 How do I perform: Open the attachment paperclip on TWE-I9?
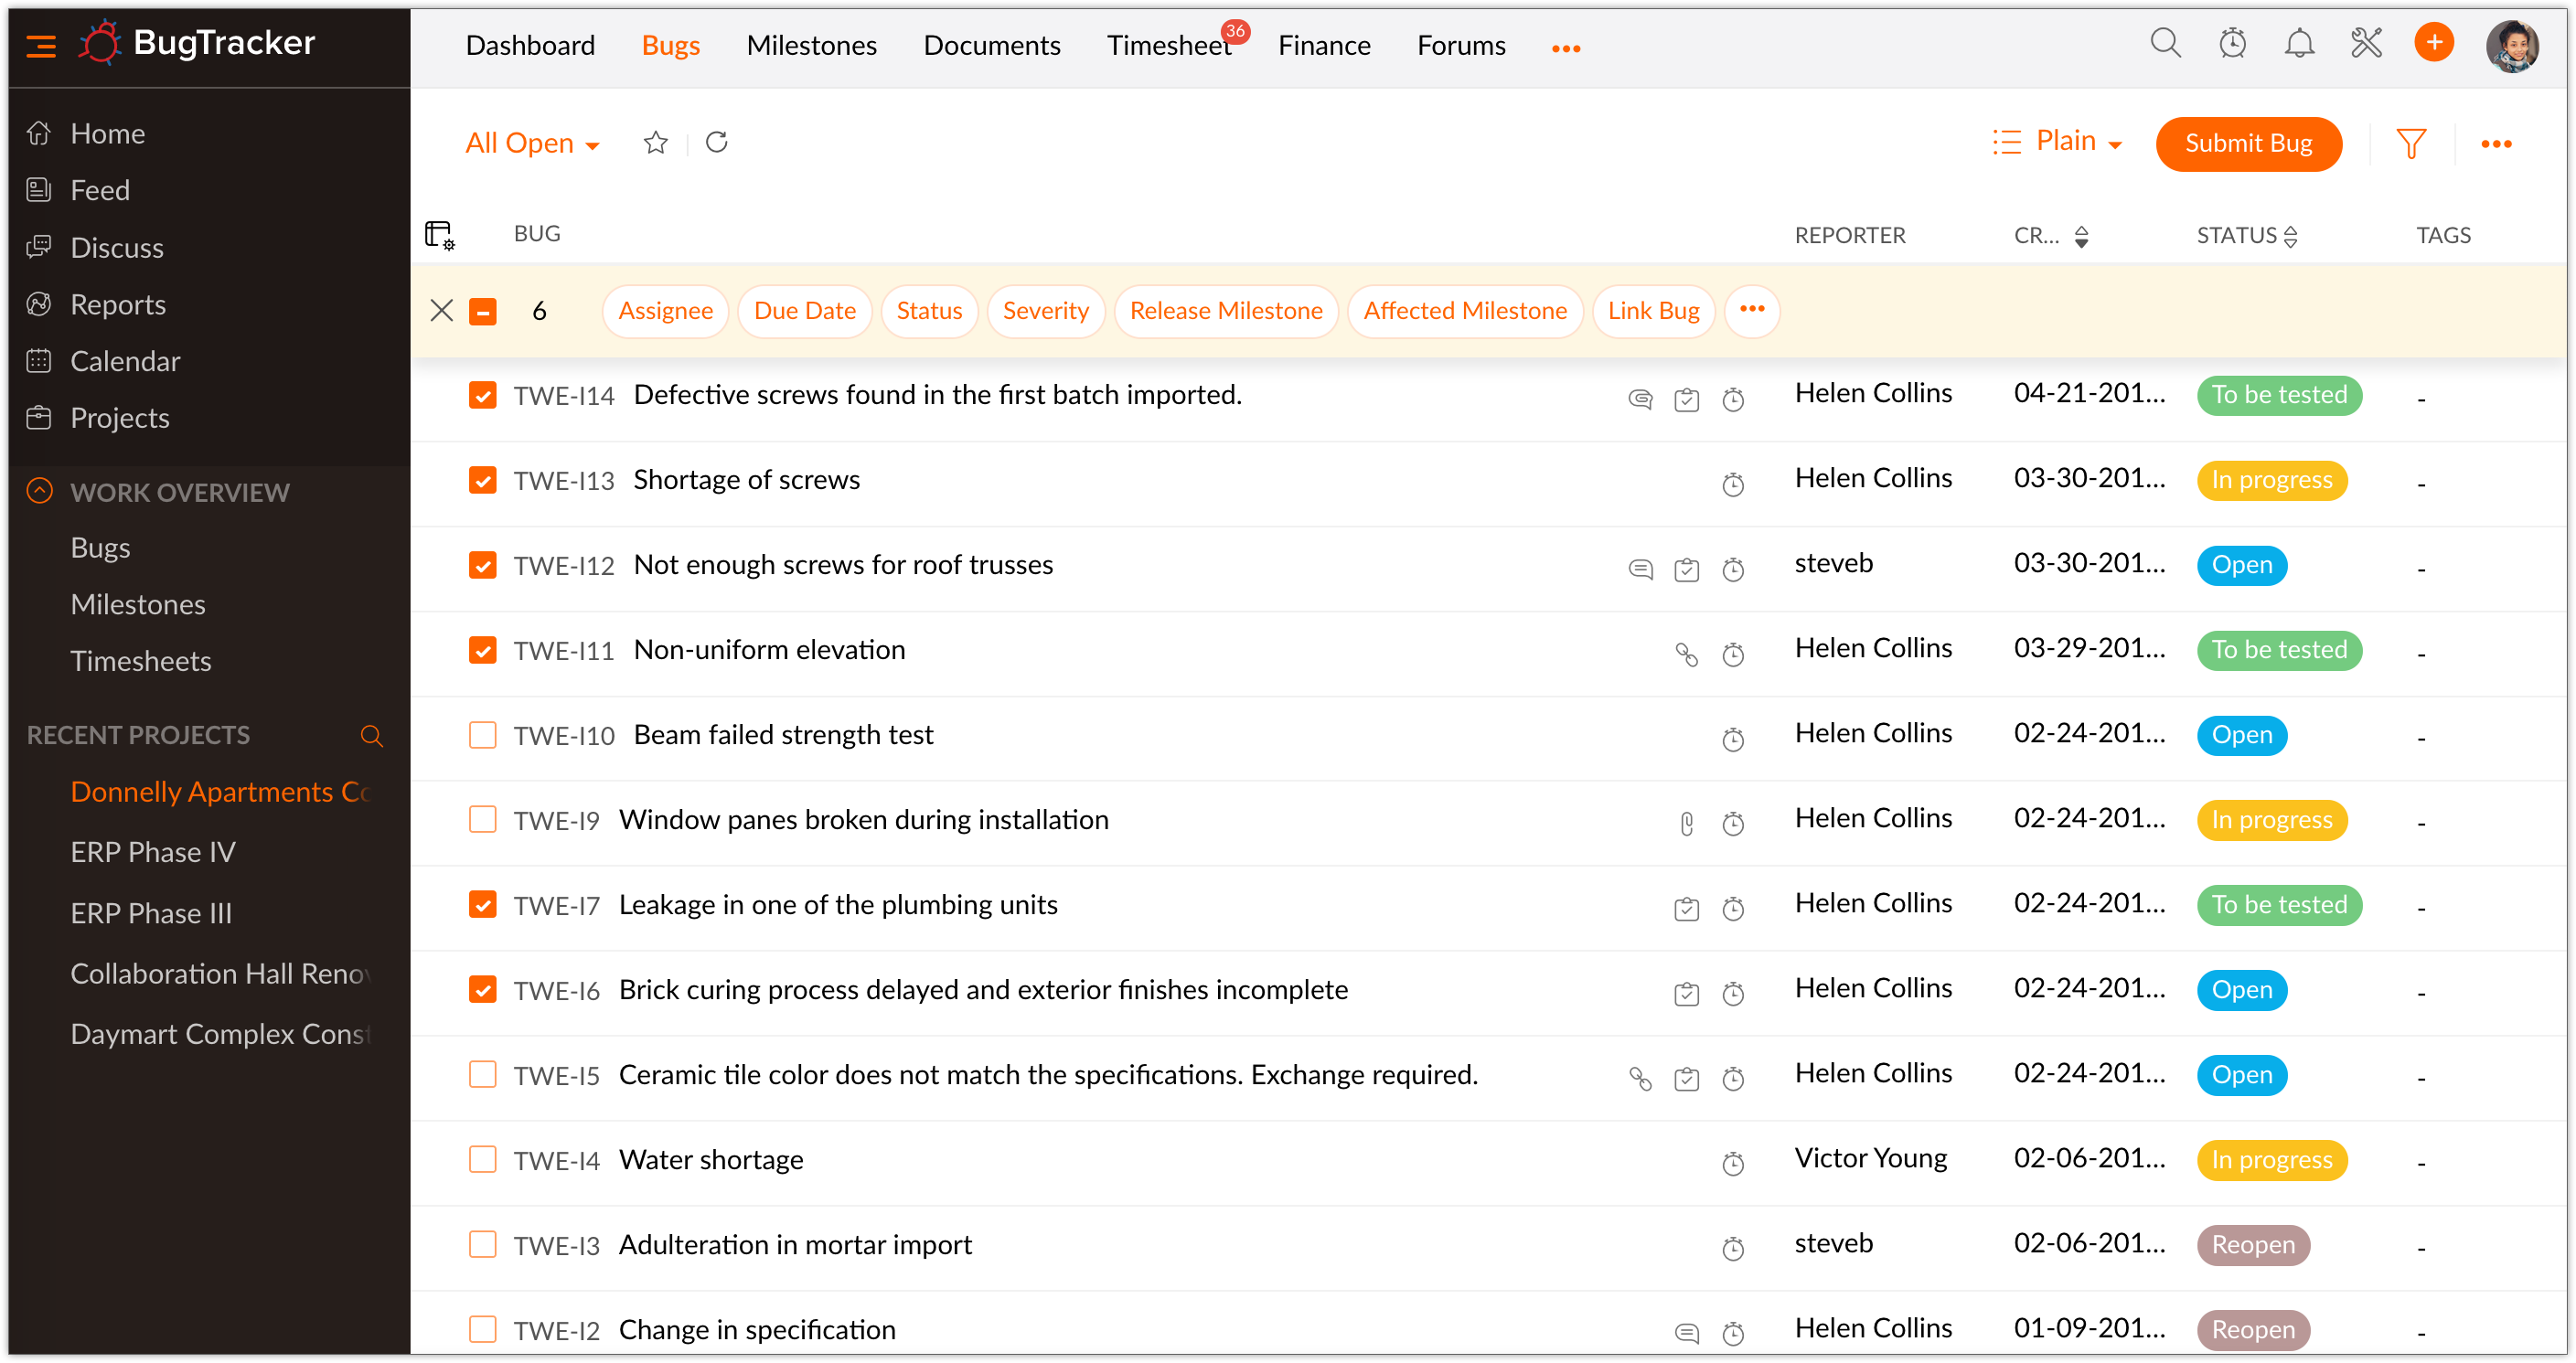coord(1686,824)
